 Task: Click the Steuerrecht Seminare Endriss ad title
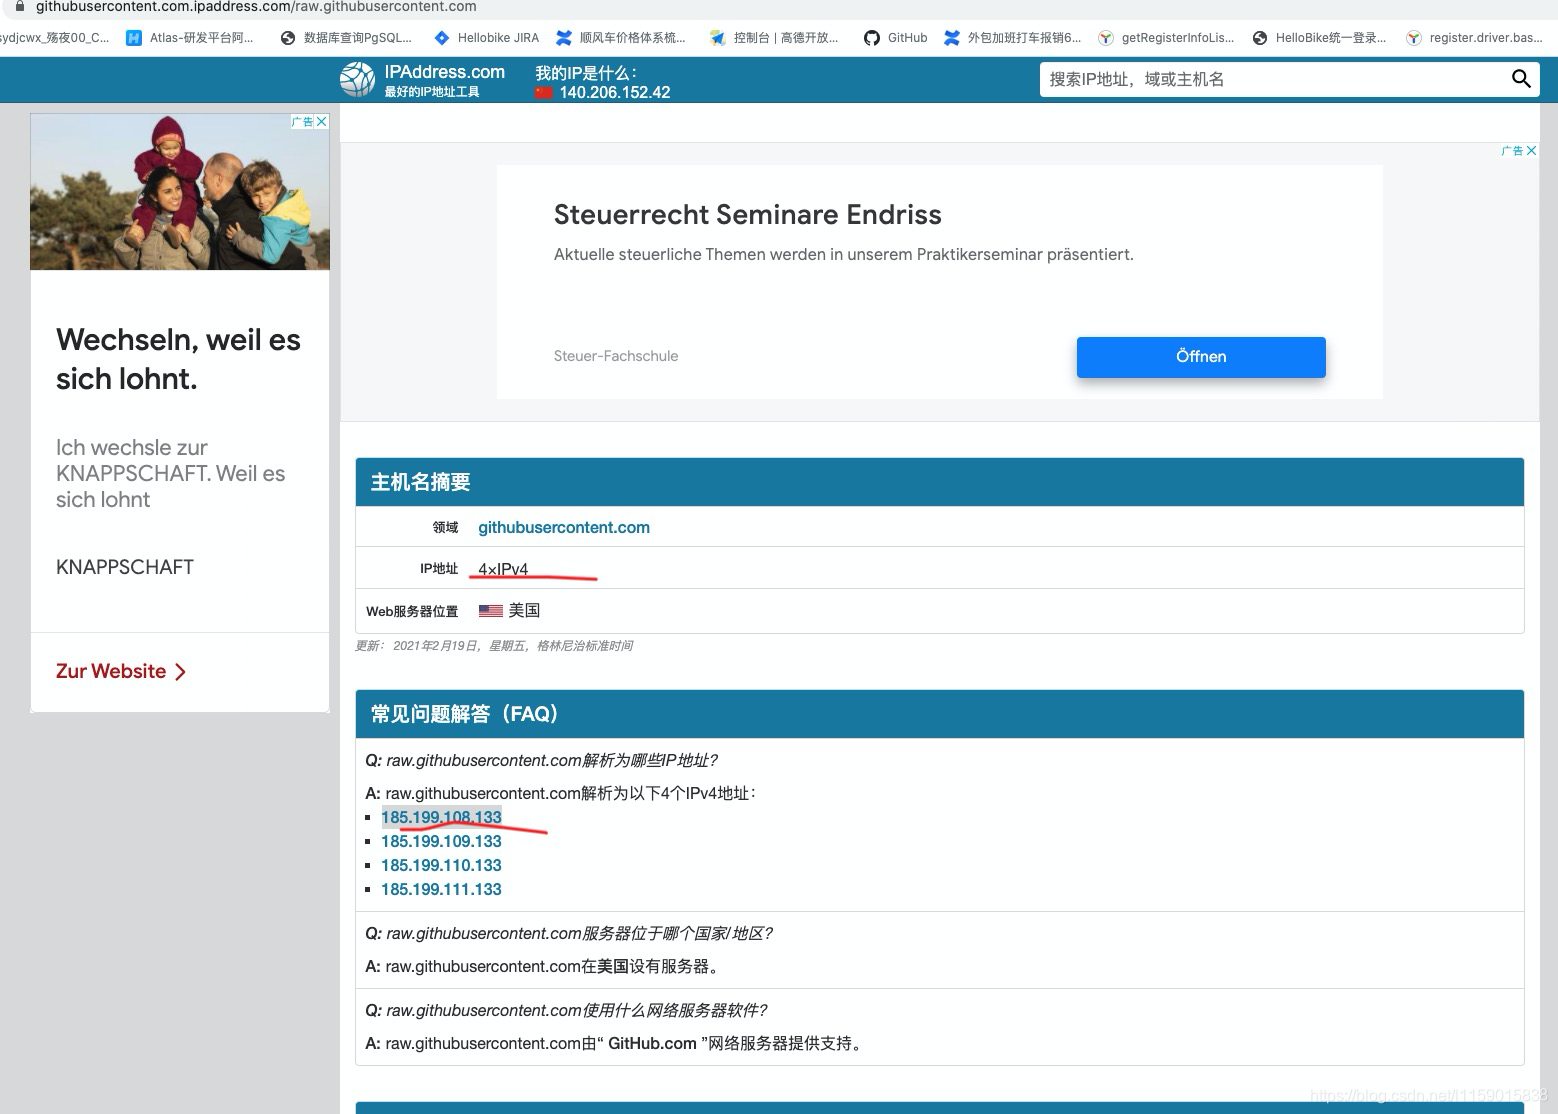click(x=748, y=215)
